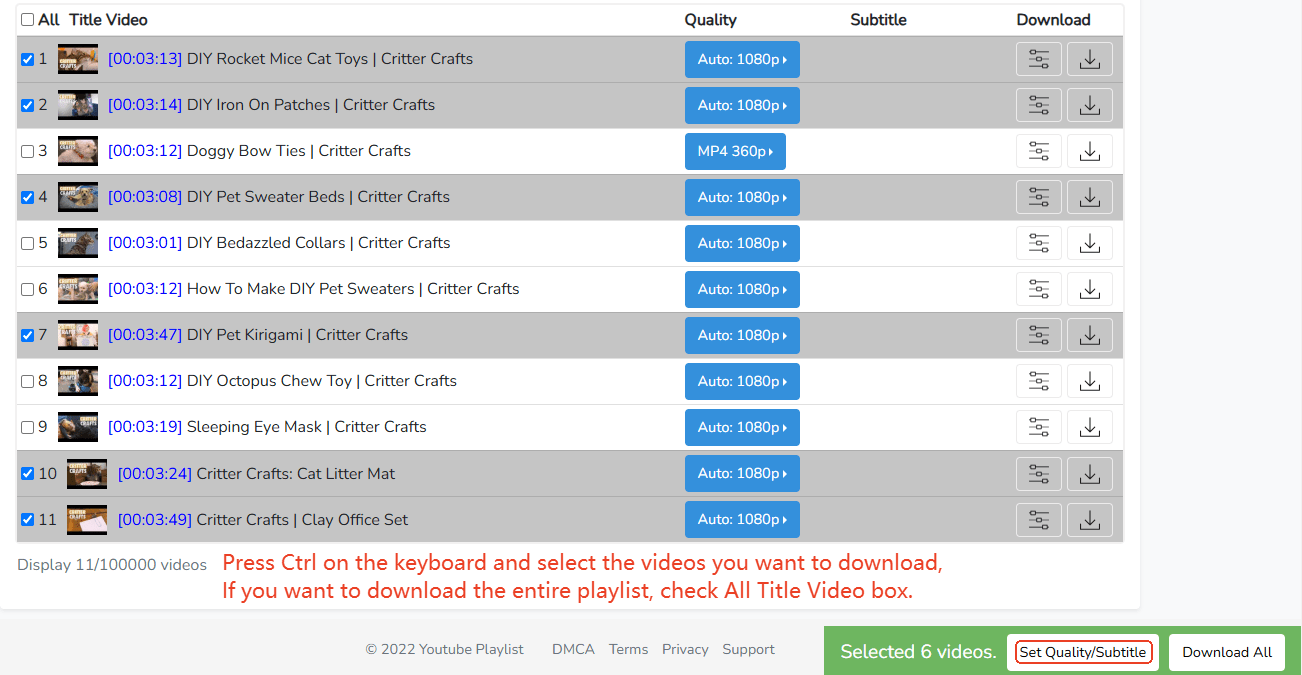Open the DMCA footer link
1302x675 pixels.
pos(573,649)
